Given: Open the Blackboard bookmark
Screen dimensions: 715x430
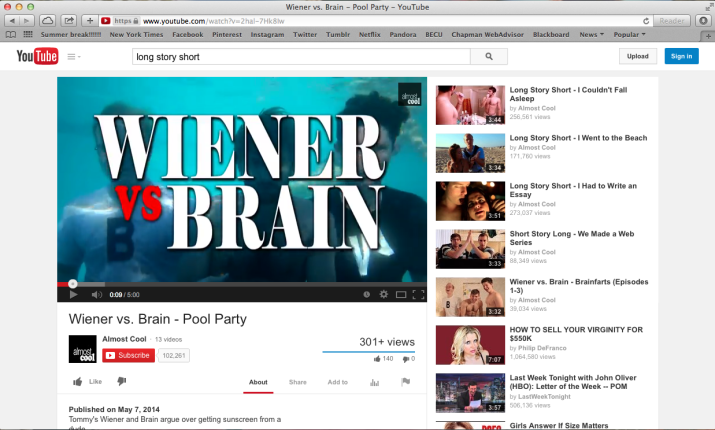Looking at the screenshot, I should coord(551,35).
